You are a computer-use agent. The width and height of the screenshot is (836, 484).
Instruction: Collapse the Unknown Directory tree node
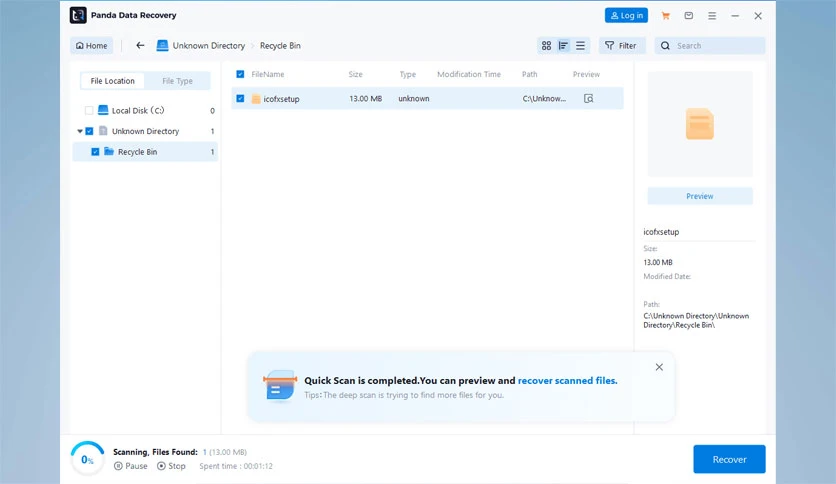click(79, 131)
